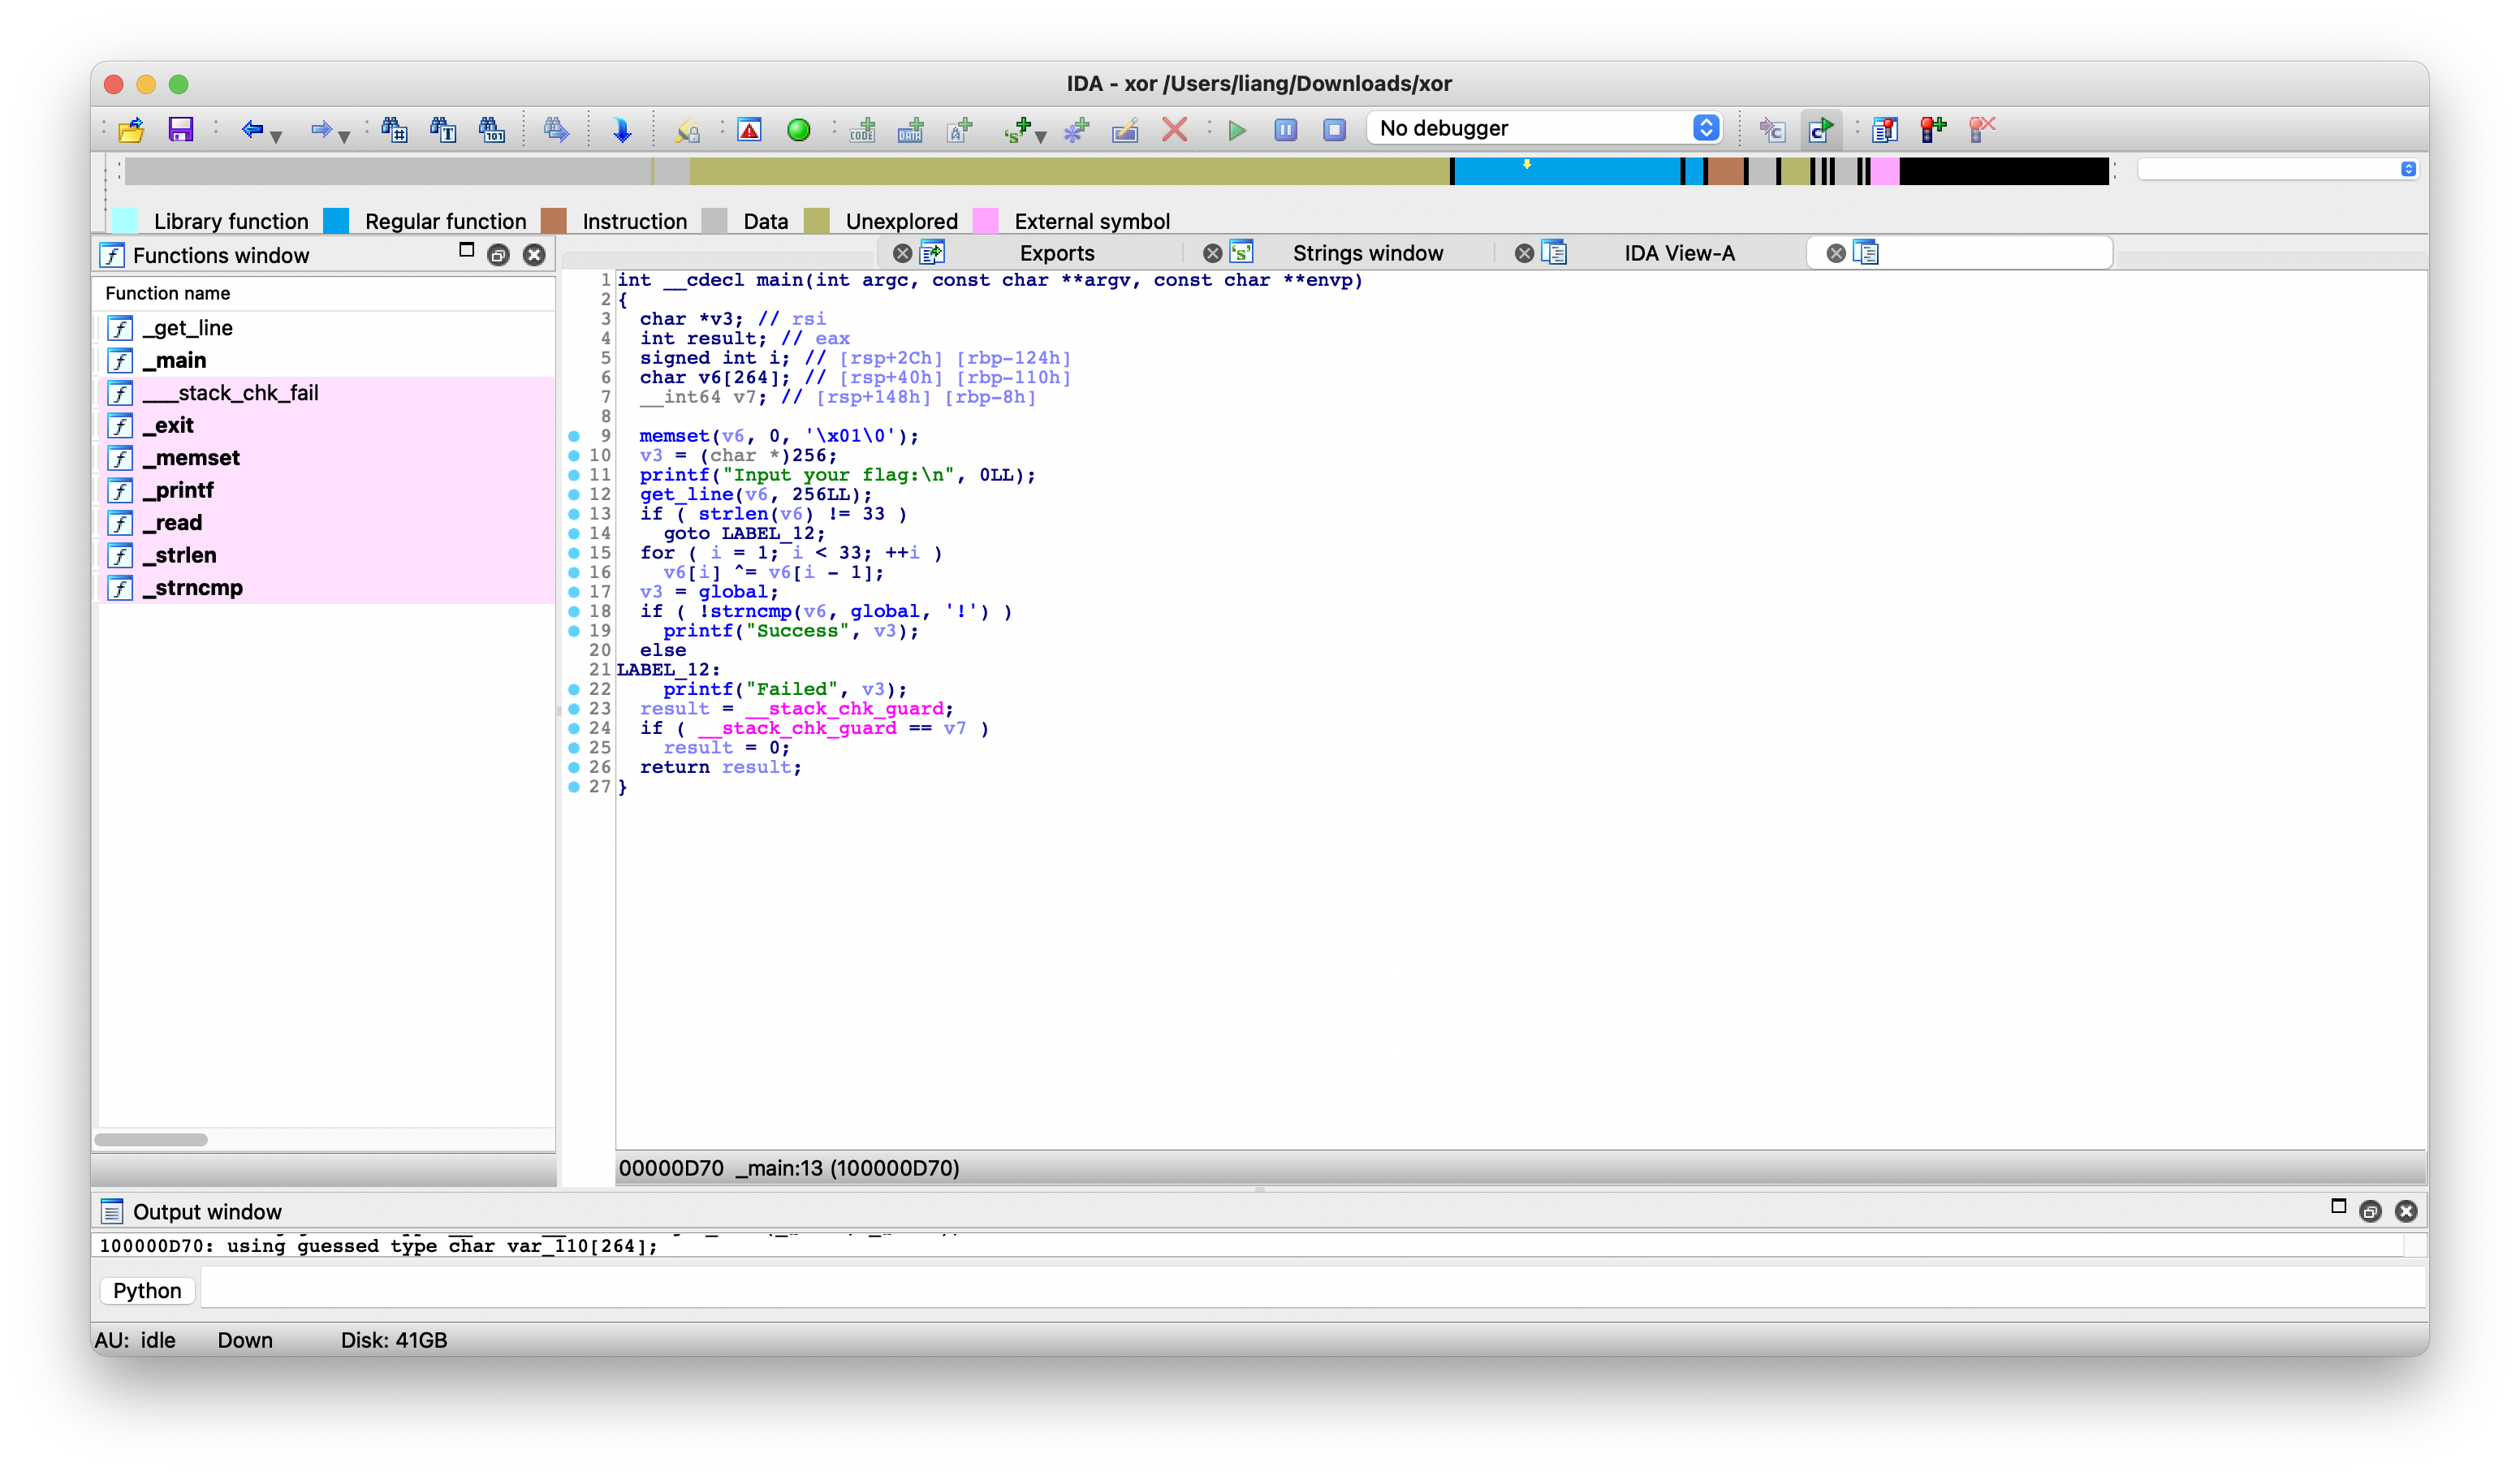Click the Open file toolbar icon
Image resolution: width=2520 pixels, height=1476 pixels.
[131, 130]
